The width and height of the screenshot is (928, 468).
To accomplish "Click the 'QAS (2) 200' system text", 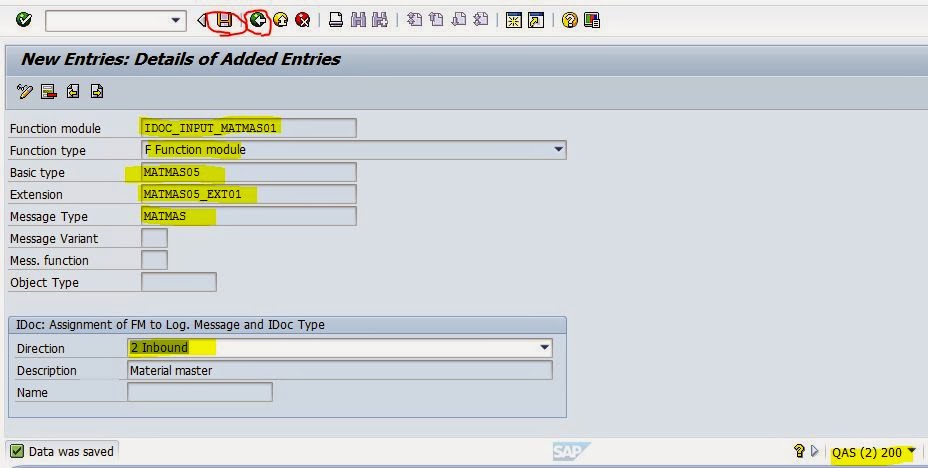I will tap(866, 452).
